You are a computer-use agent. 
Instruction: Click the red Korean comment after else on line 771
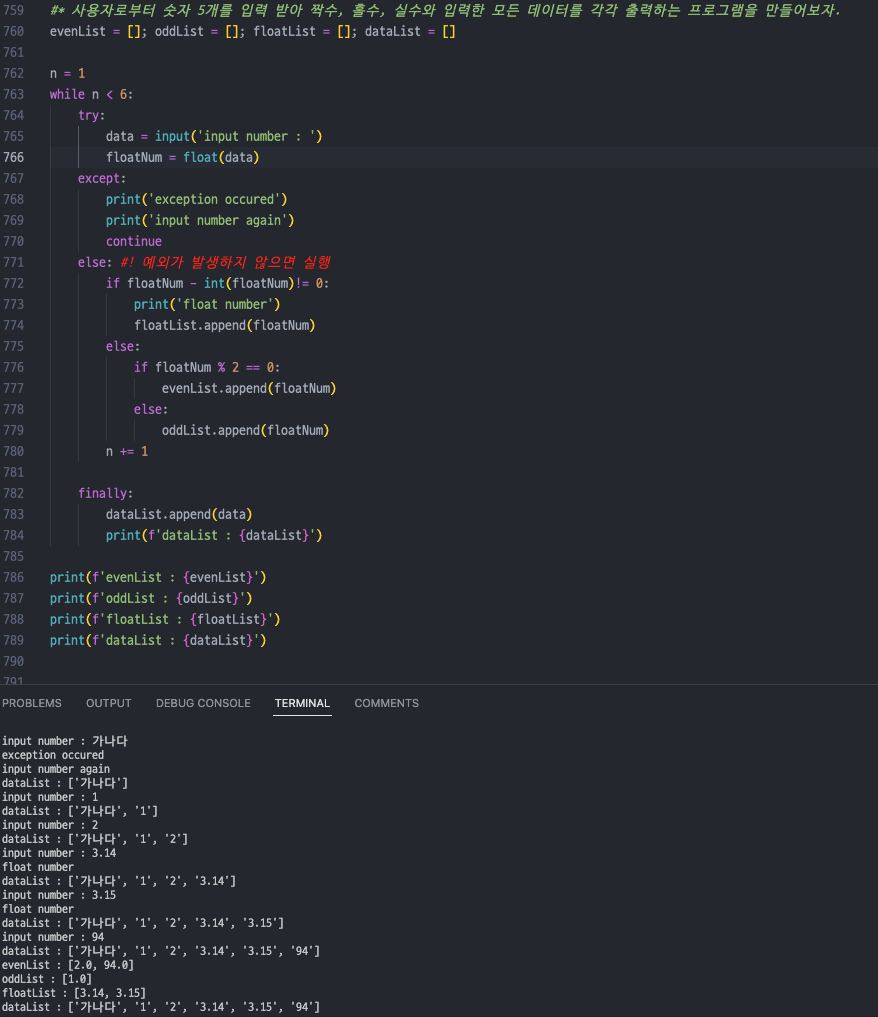225,263
